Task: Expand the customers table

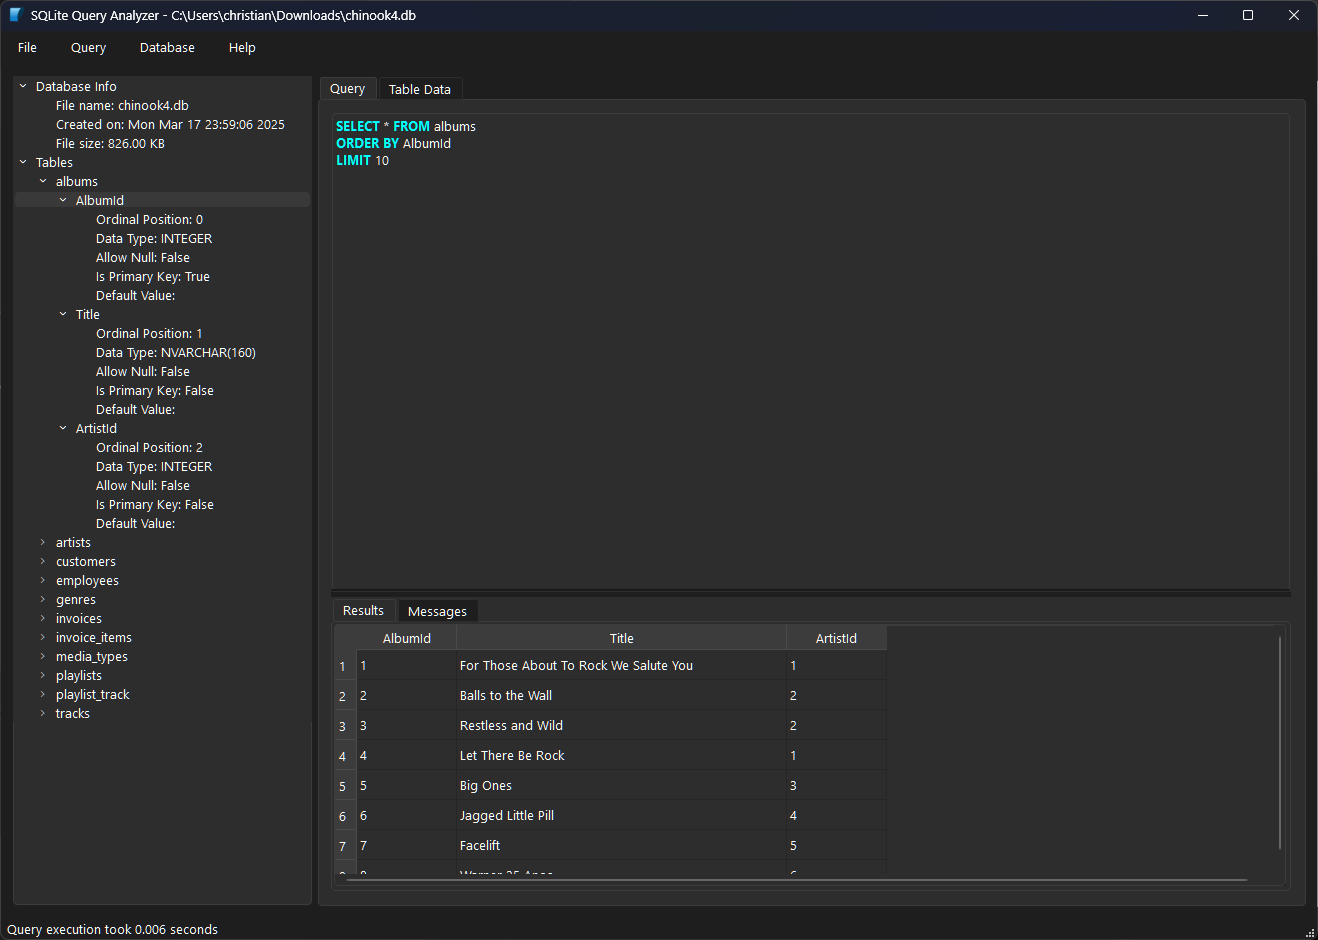Action: [x=42, y=561]
